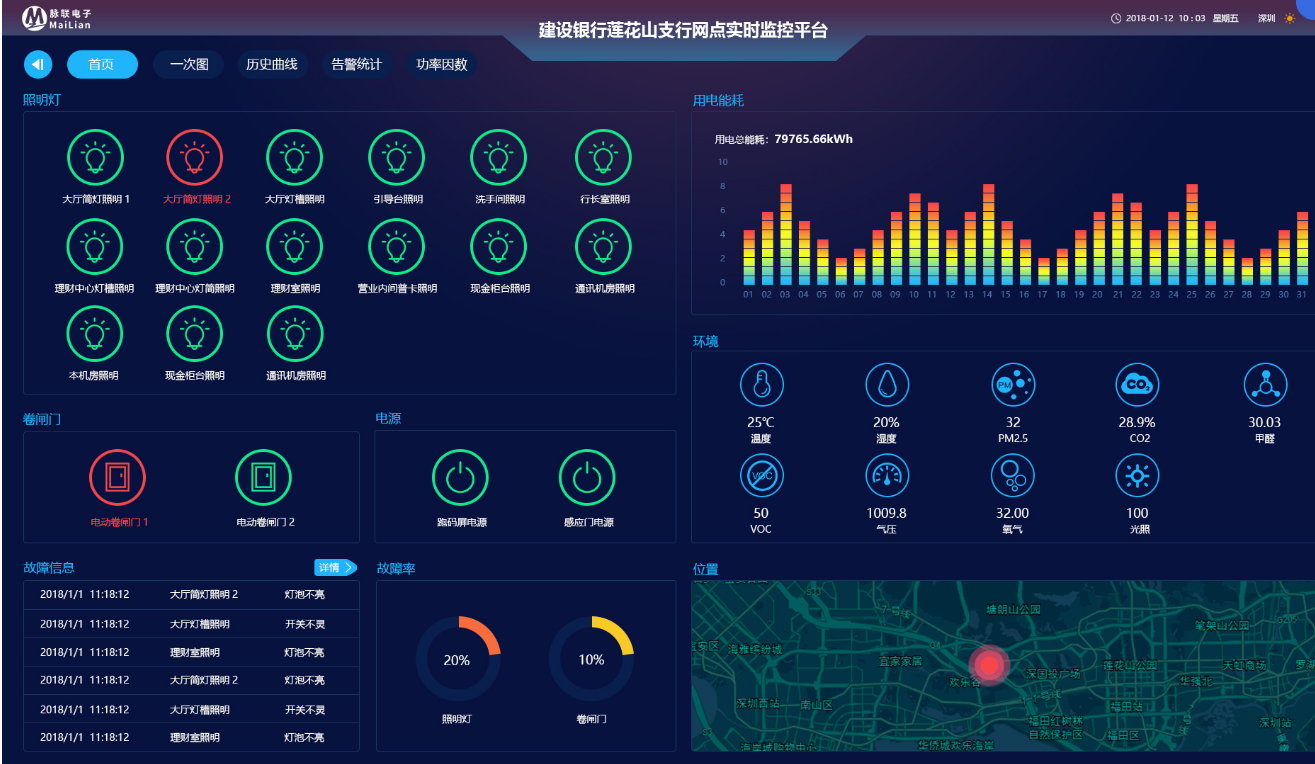
Task: Switch to the 历史曲线 tab
Action: pyautogui.click(x=272, y=64)
